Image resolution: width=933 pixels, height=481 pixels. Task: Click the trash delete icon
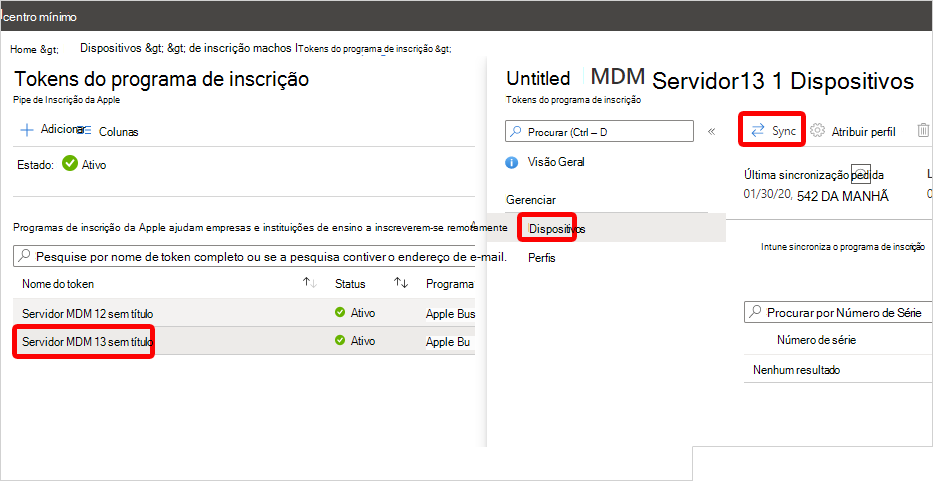[923, 131]
